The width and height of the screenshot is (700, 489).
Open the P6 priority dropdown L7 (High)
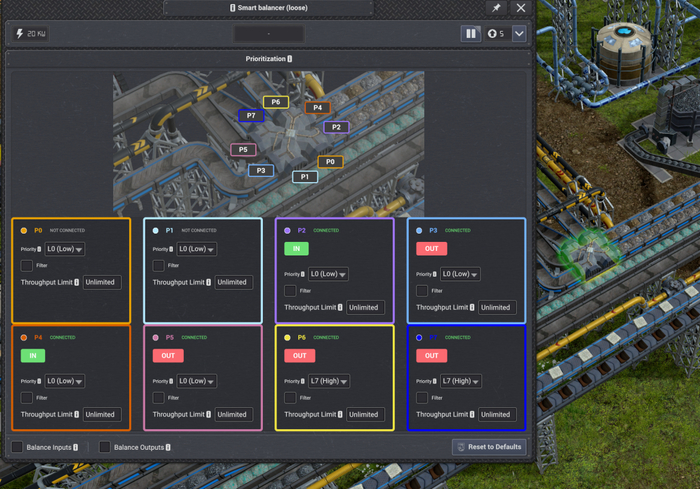click(x=328, y=381)
